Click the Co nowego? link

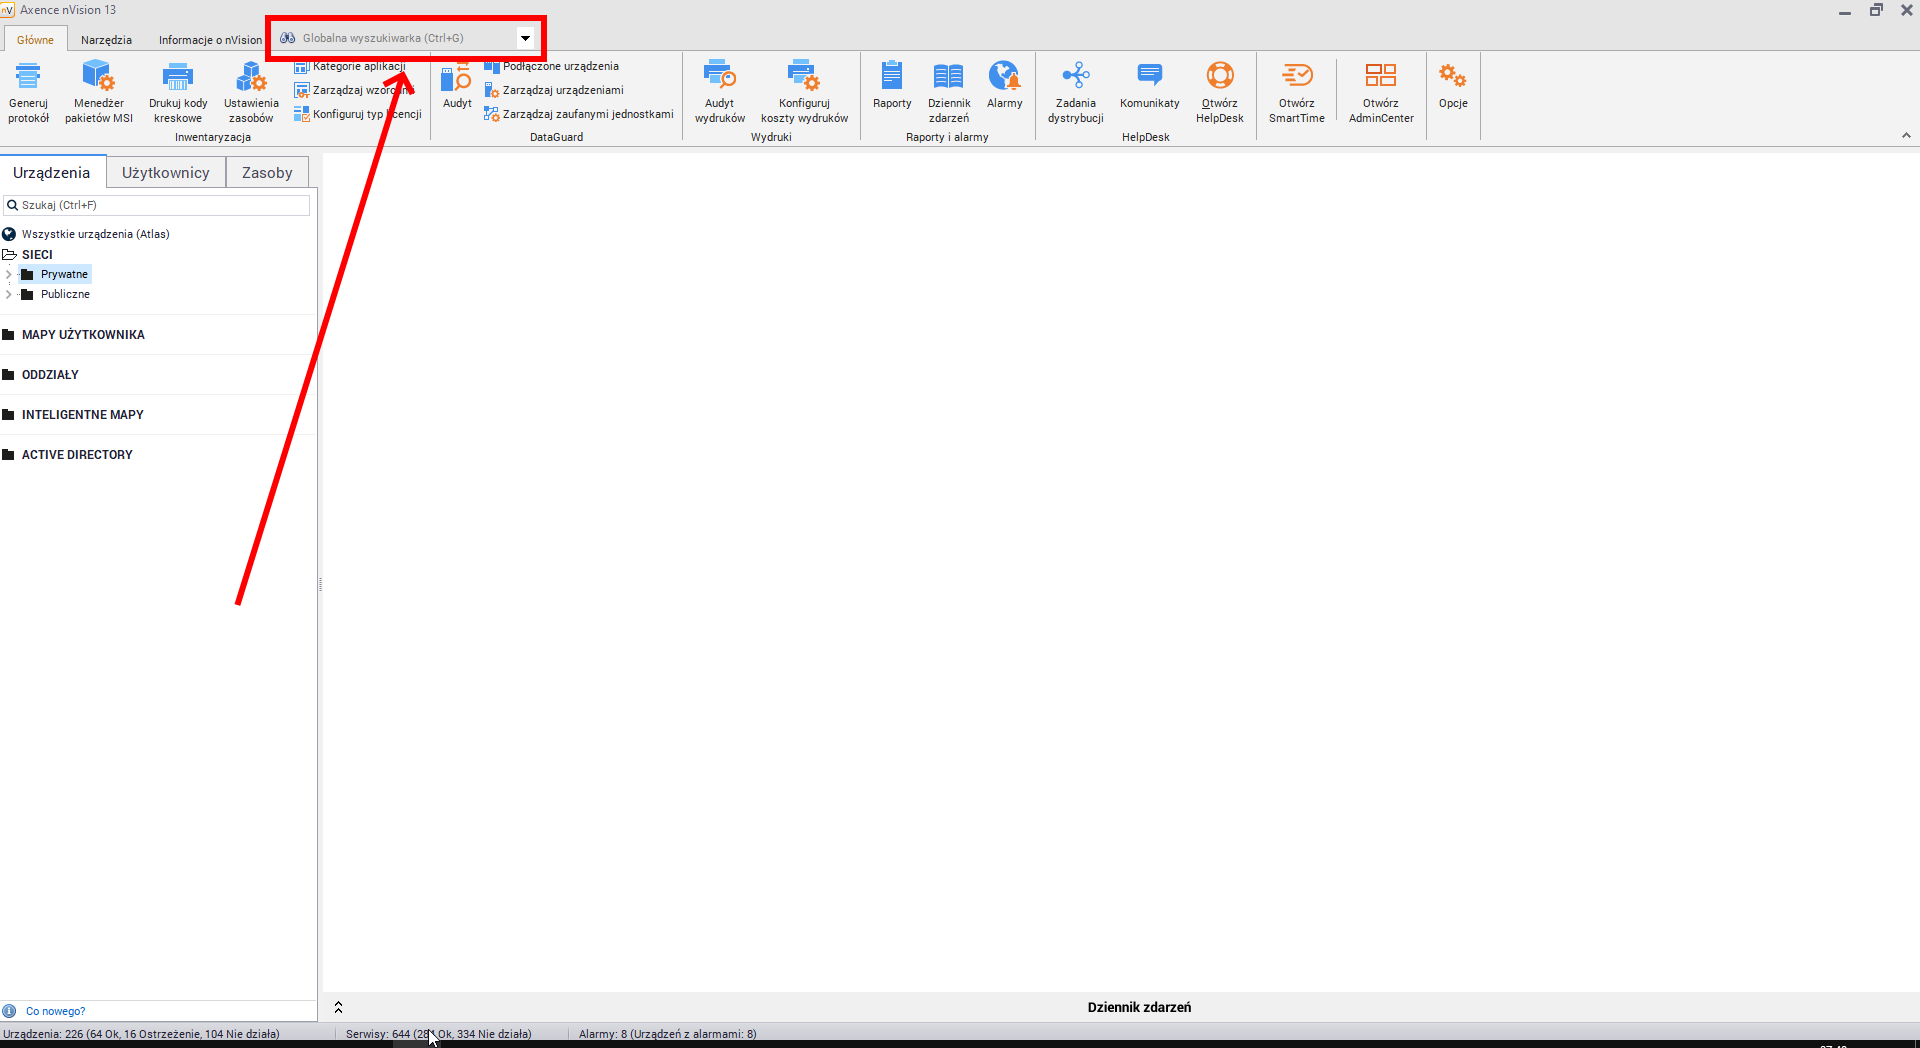(x=55, y=1011)
